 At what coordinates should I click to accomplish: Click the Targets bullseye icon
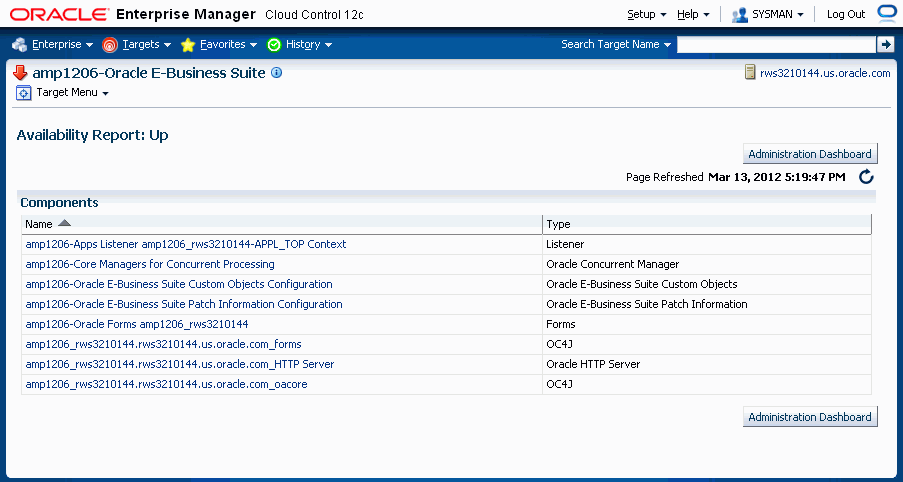tap(109, 44)
